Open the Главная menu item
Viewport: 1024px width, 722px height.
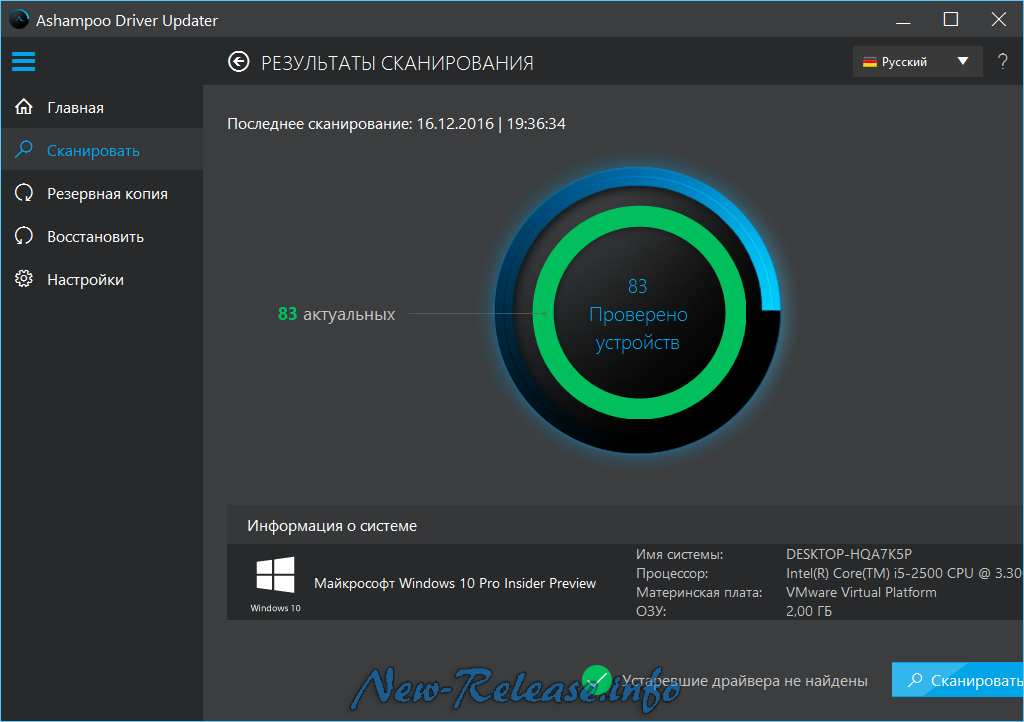tap(102, 106)
